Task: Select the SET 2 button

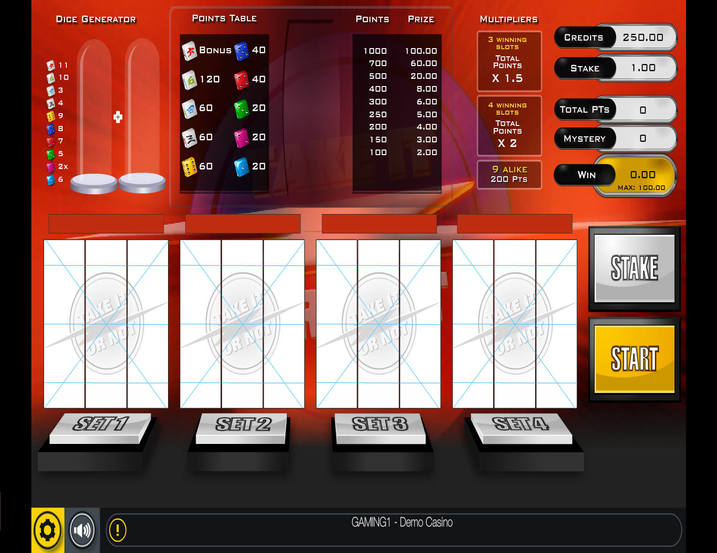Action: click(x=241, y=428)
